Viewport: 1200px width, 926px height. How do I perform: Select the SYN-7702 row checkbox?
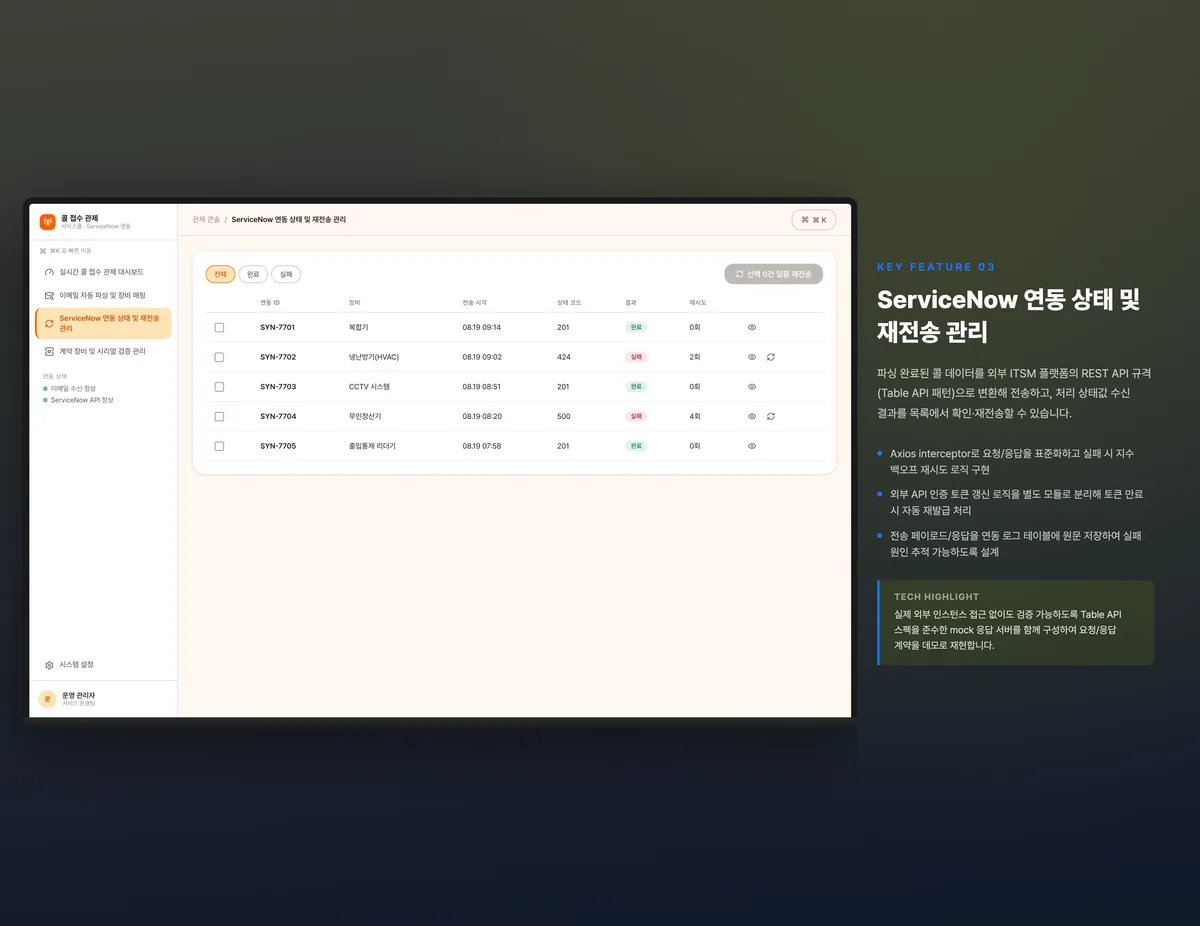220,357
